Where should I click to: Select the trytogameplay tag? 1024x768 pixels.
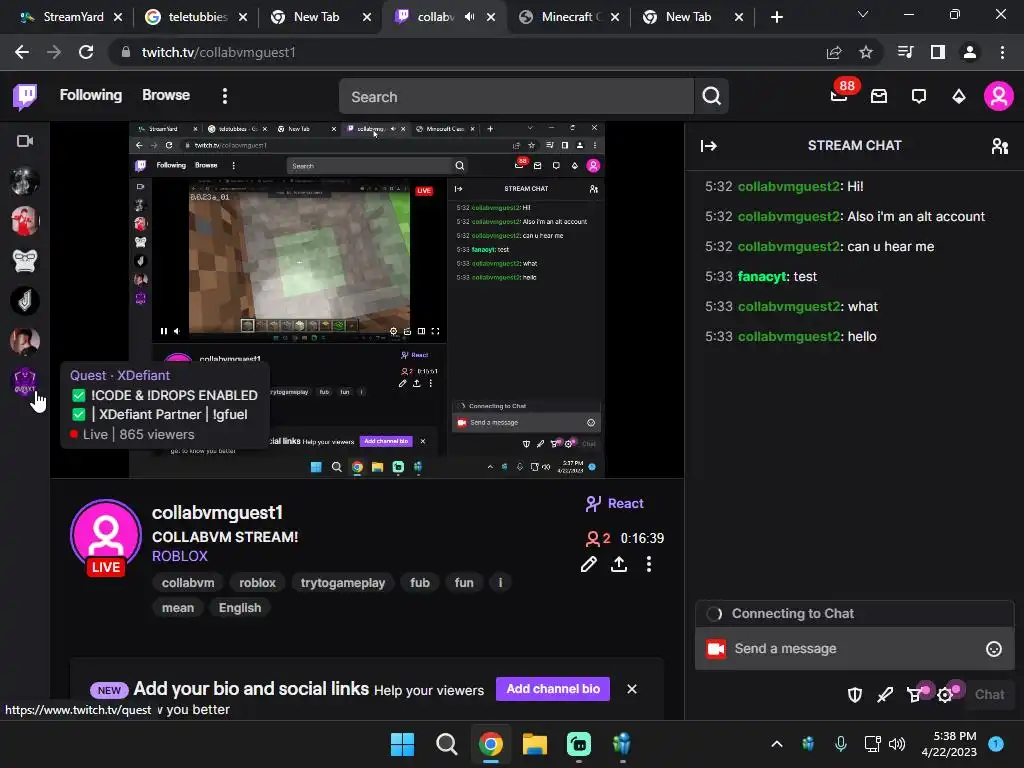tap(343, 583)
